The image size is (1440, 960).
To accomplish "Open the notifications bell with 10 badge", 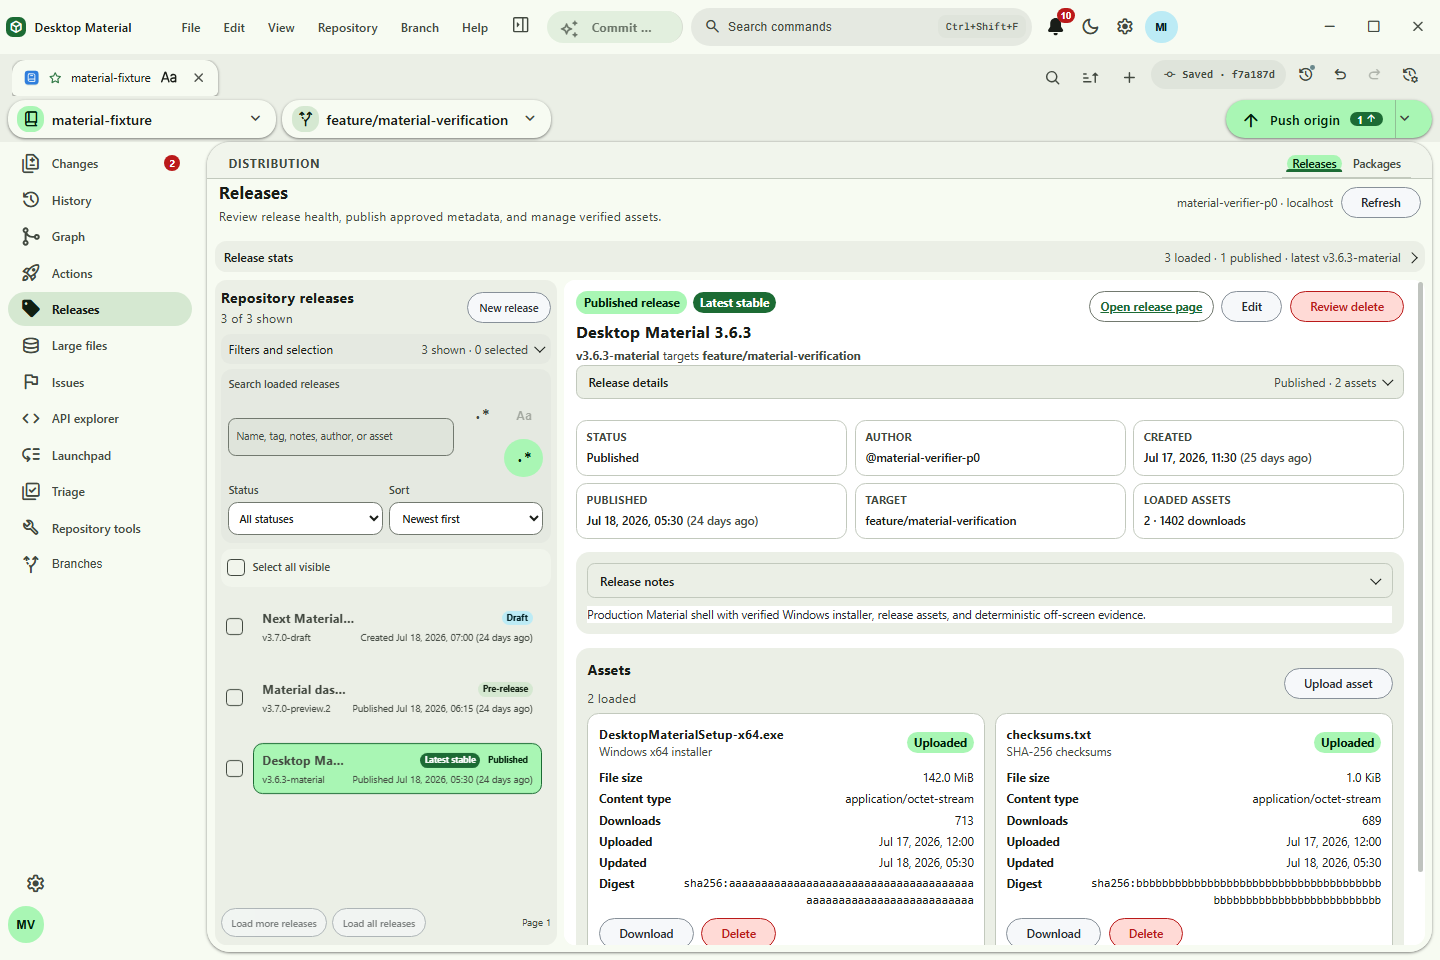I will pos(1056,27).
